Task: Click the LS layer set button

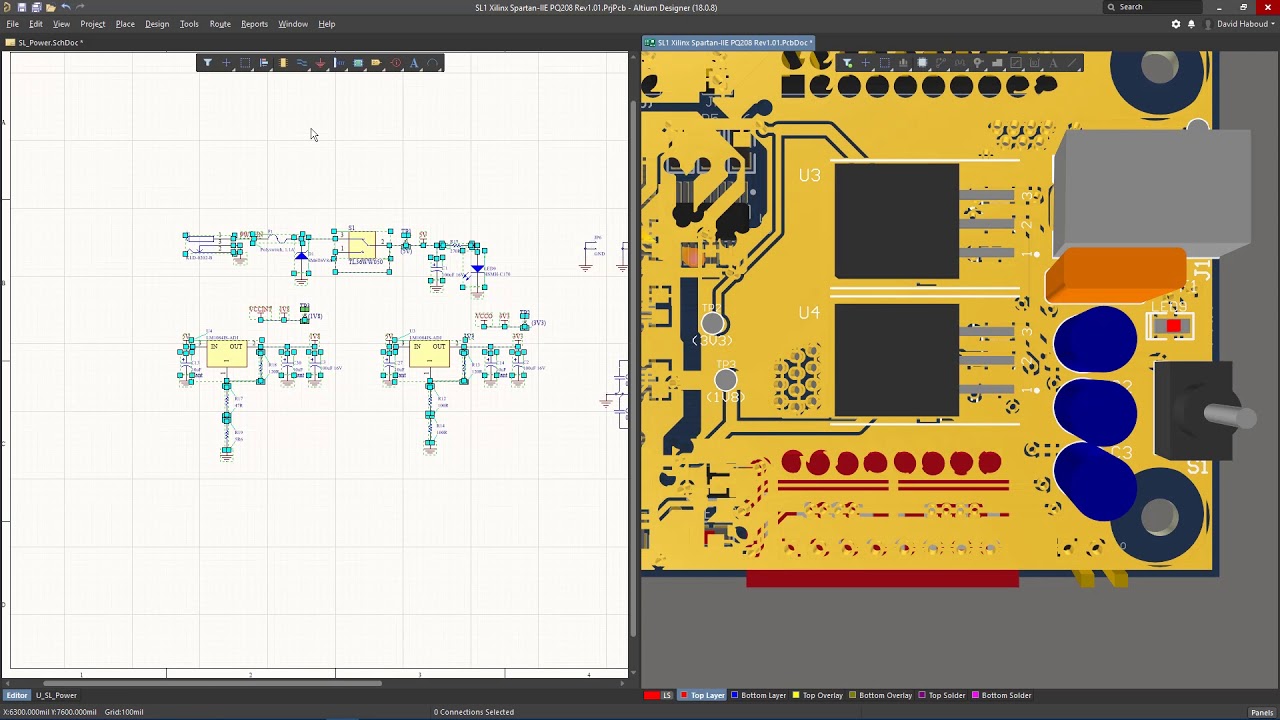Action: pos(667,695)
